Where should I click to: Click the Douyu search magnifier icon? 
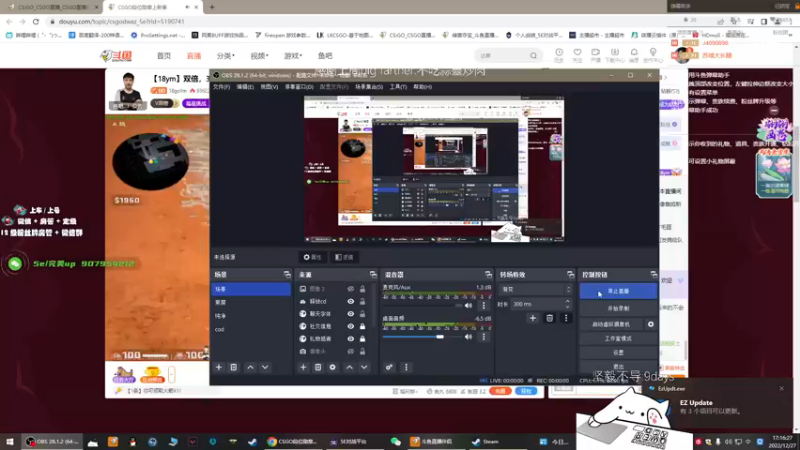click(x=533, y=56)
